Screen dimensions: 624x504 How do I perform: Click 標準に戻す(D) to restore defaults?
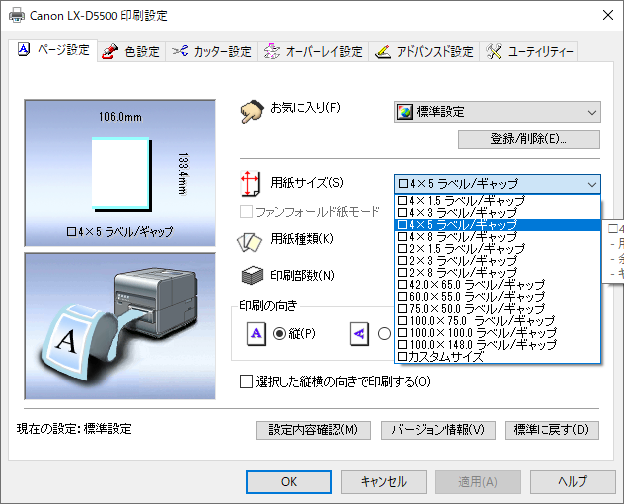[x=552, y=430]
